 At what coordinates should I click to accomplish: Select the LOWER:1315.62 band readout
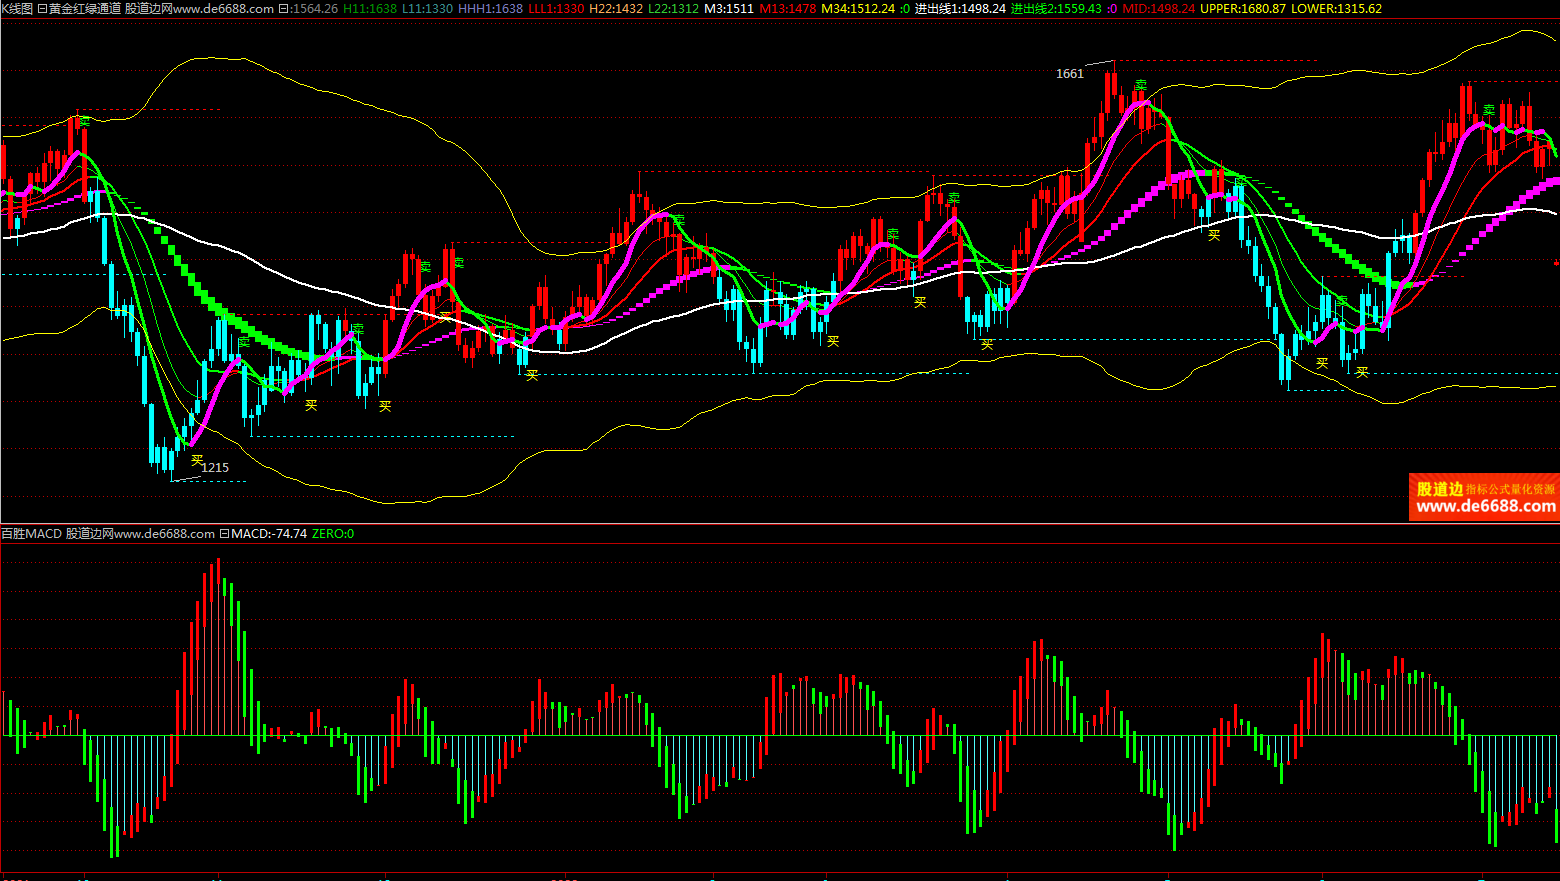point(1336,8)
